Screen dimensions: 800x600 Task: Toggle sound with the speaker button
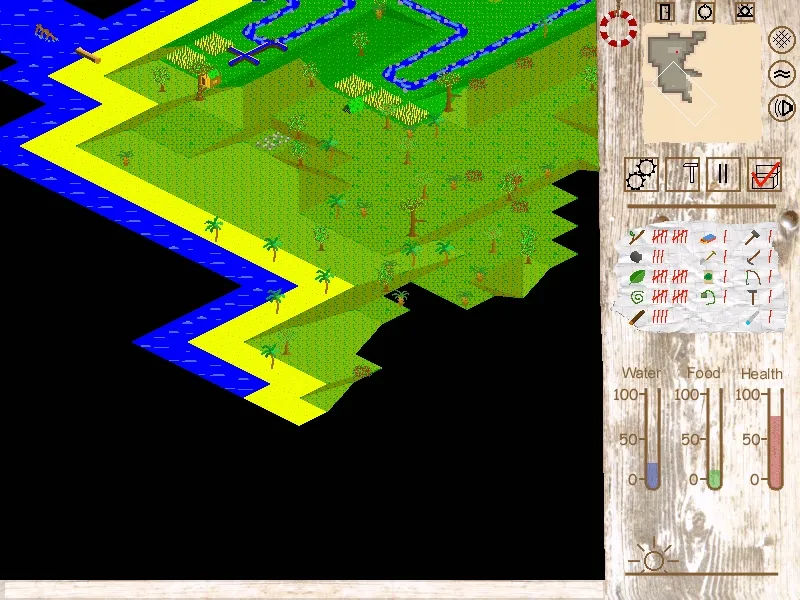781,108
